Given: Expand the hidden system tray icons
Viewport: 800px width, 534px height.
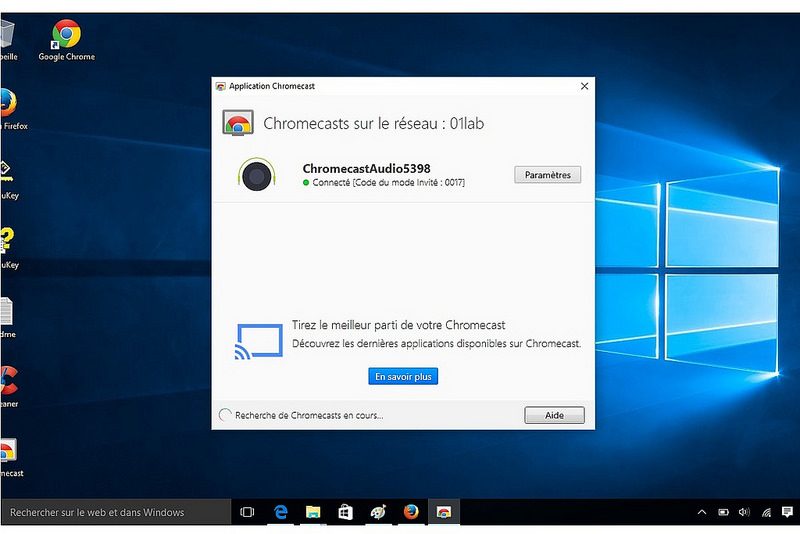Looking at the screenshot, I should coord(702,512).
